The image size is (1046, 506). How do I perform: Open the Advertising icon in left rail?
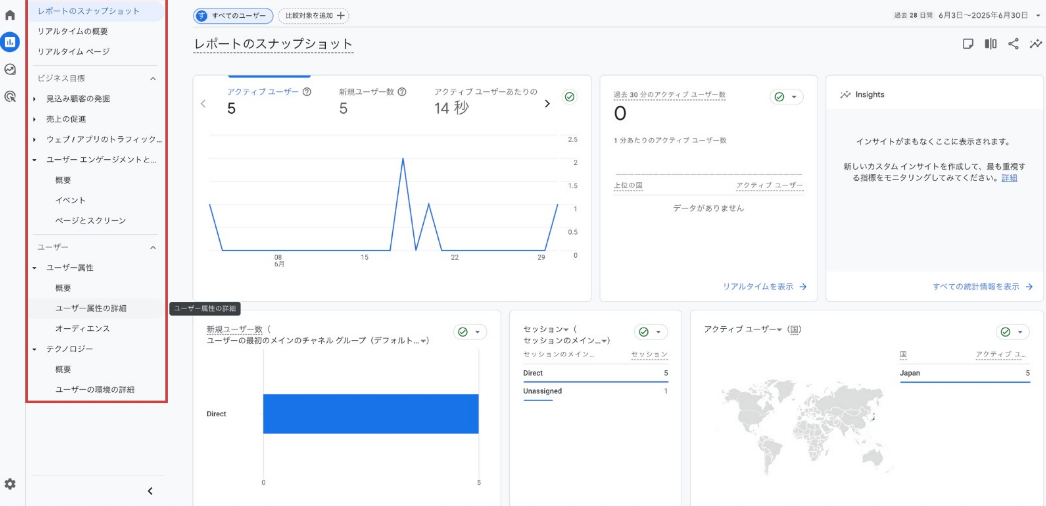click(x=10, y=96)
